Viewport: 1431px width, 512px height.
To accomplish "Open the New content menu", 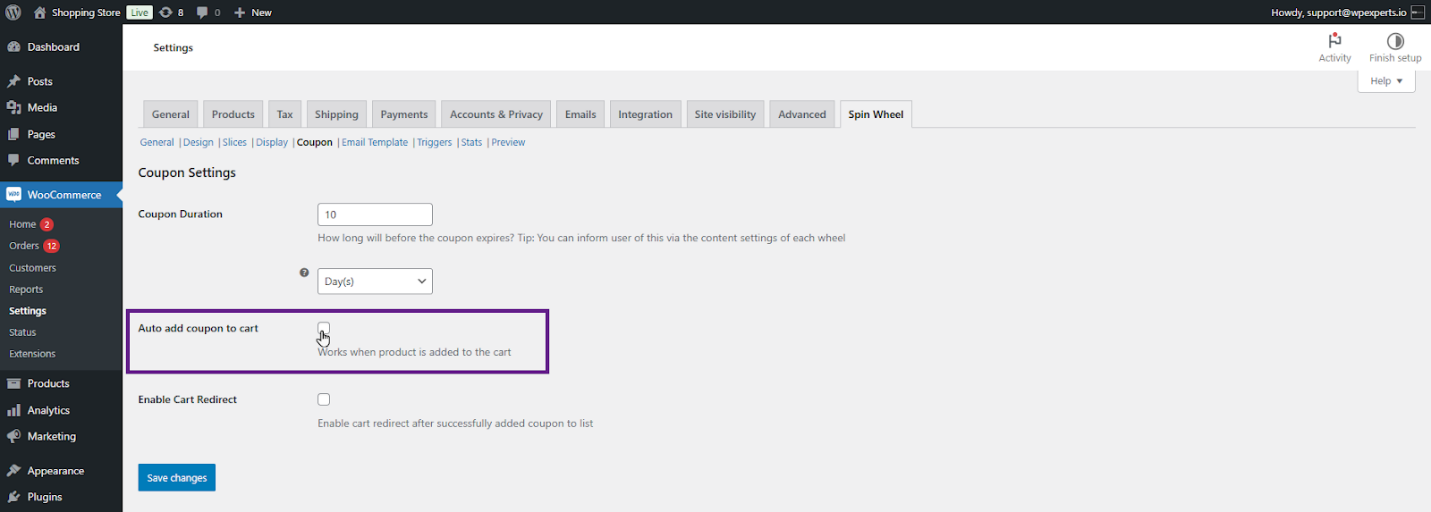I will tap(252, 12).
